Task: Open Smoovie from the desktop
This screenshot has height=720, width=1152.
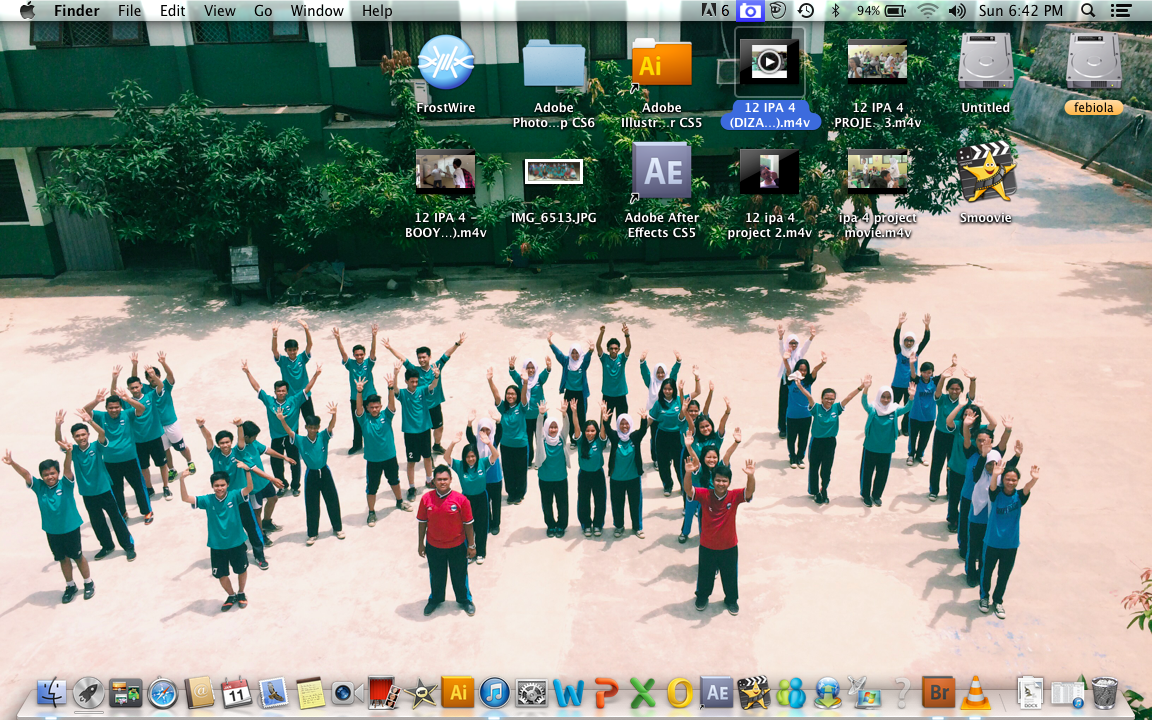Action: point(986,172)
